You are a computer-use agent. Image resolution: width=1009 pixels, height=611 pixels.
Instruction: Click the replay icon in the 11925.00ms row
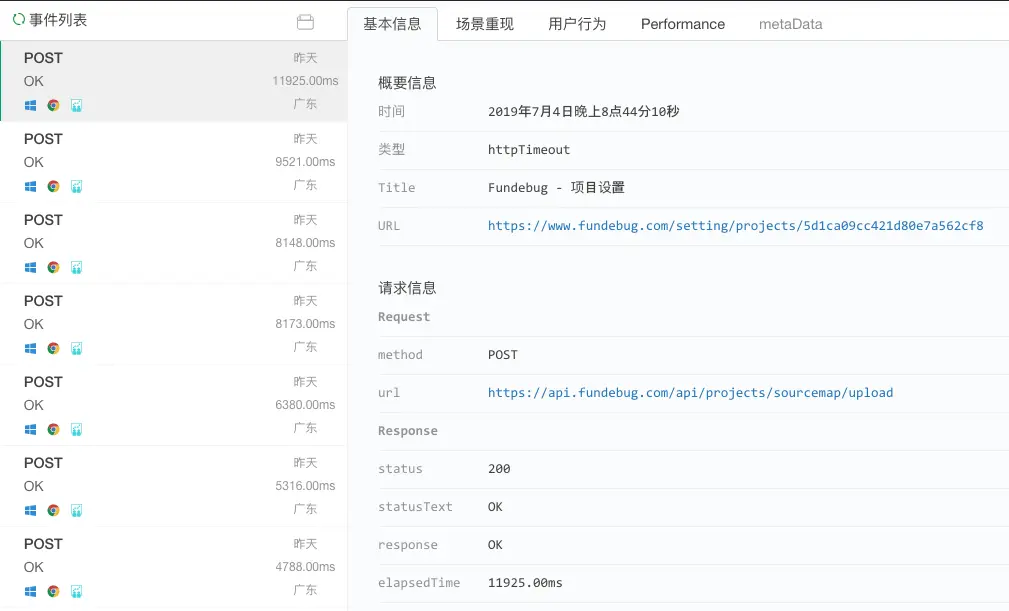point(77,105)
